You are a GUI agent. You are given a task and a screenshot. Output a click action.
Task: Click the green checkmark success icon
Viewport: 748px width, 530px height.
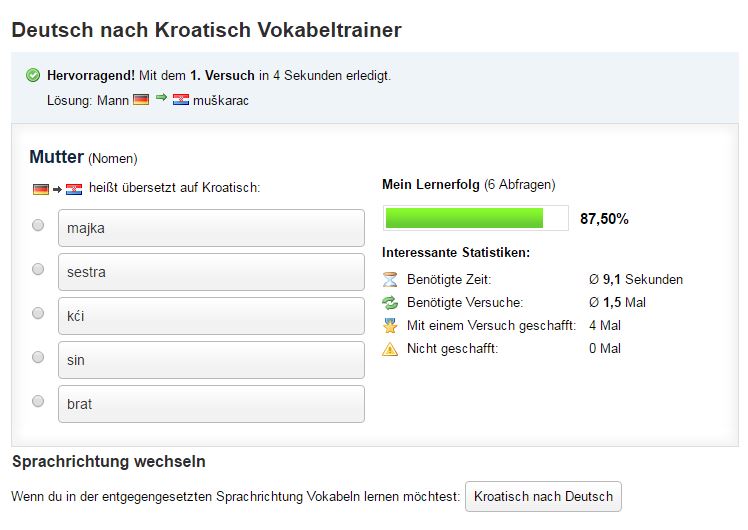33,75
